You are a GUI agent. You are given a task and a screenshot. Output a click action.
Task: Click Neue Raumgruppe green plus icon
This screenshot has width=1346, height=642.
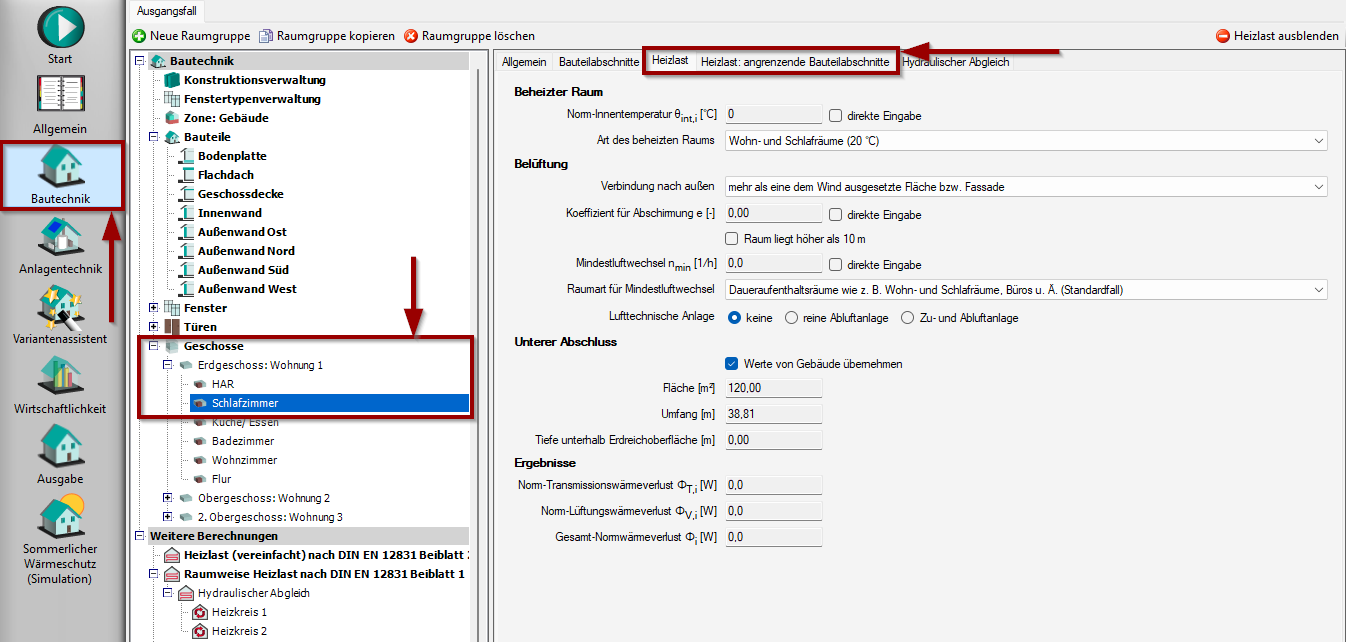(x=139, y=36)
